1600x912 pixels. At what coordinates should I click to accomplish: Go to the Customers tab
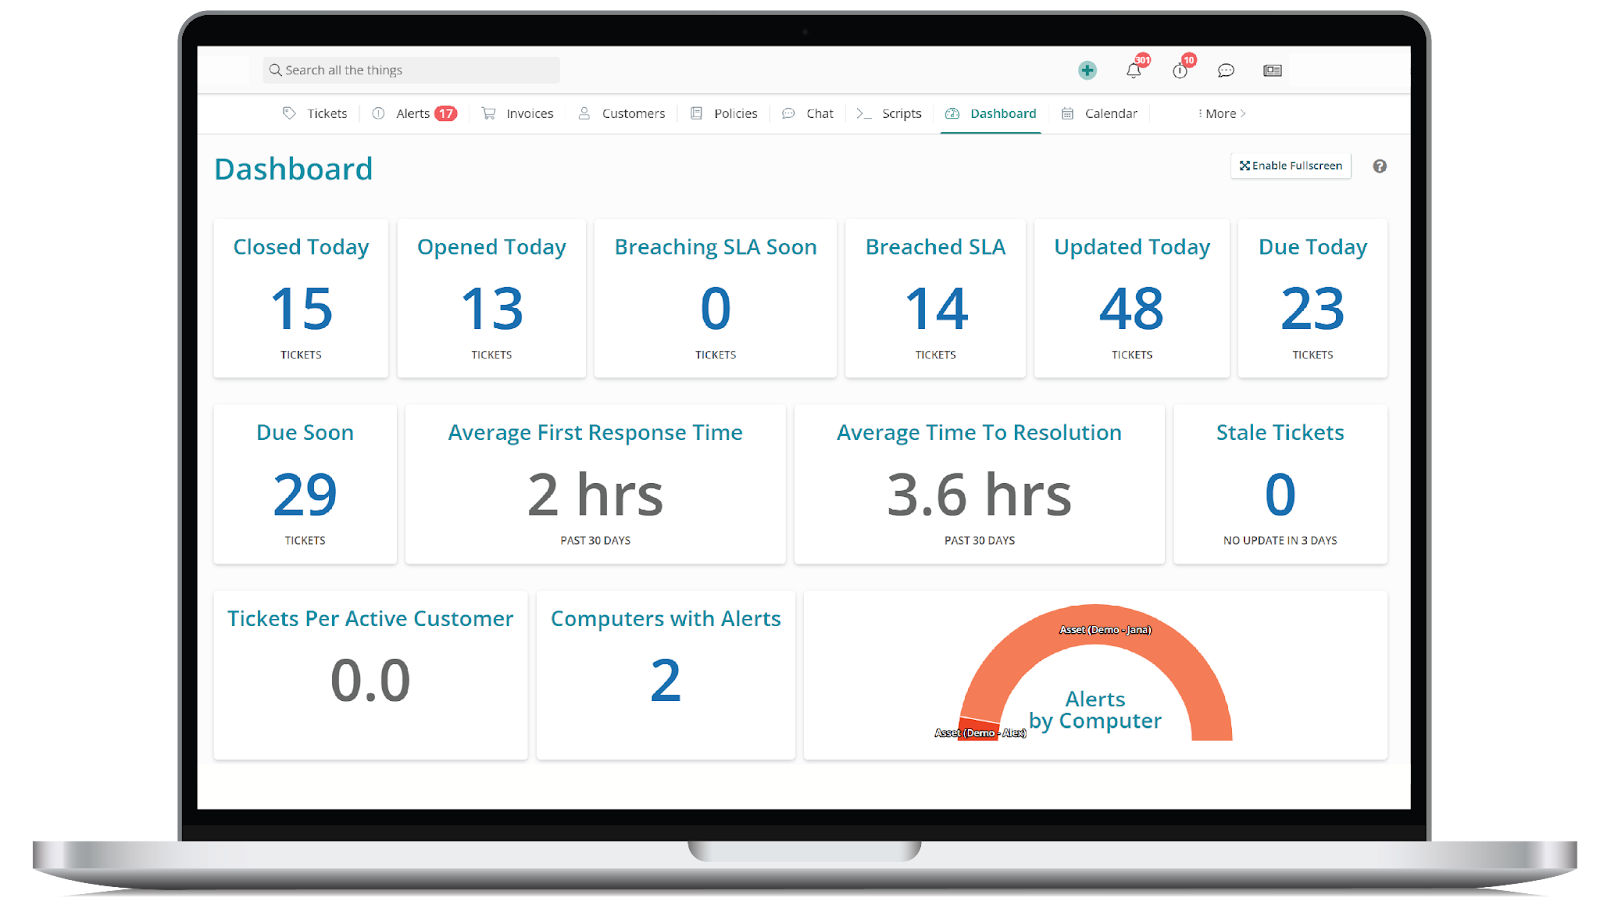(x=622, y=114)
